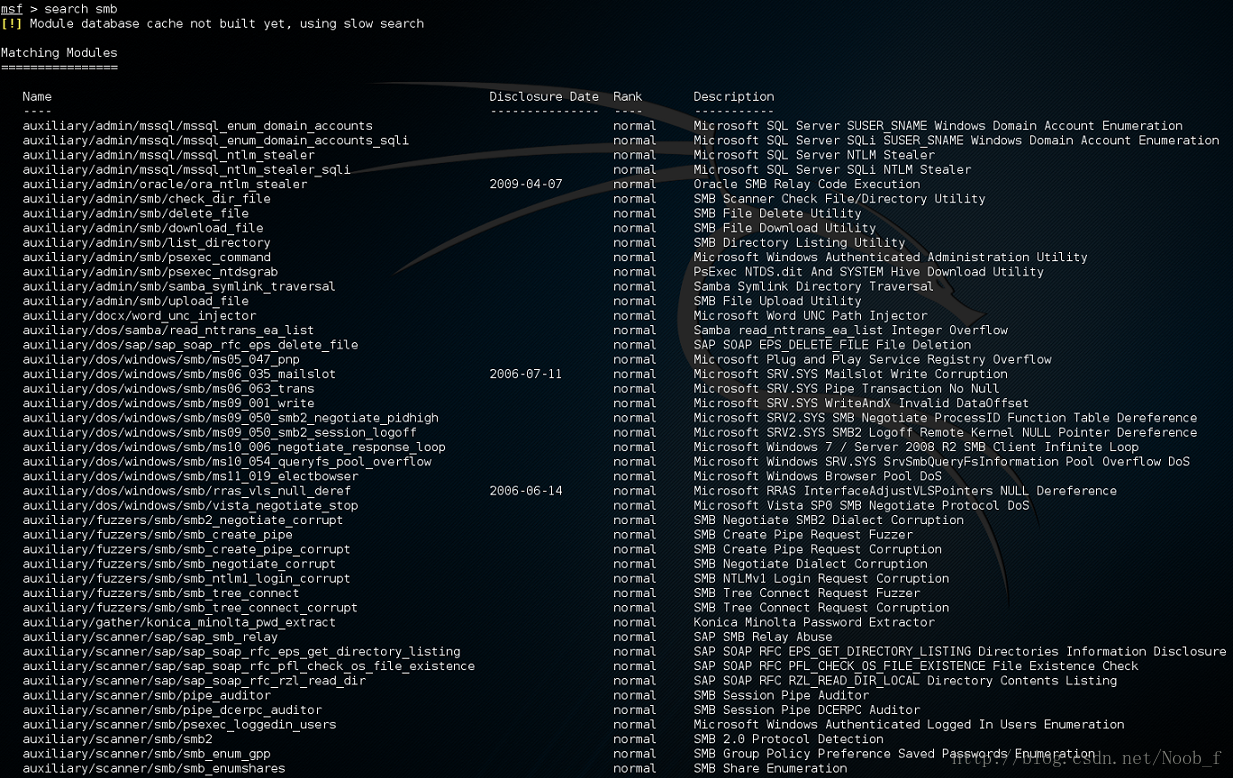Viewport: 1233px width, 778px height.
Task: Select ms09_050_smb2_session_logoff module name
Action: coord(220,433)
